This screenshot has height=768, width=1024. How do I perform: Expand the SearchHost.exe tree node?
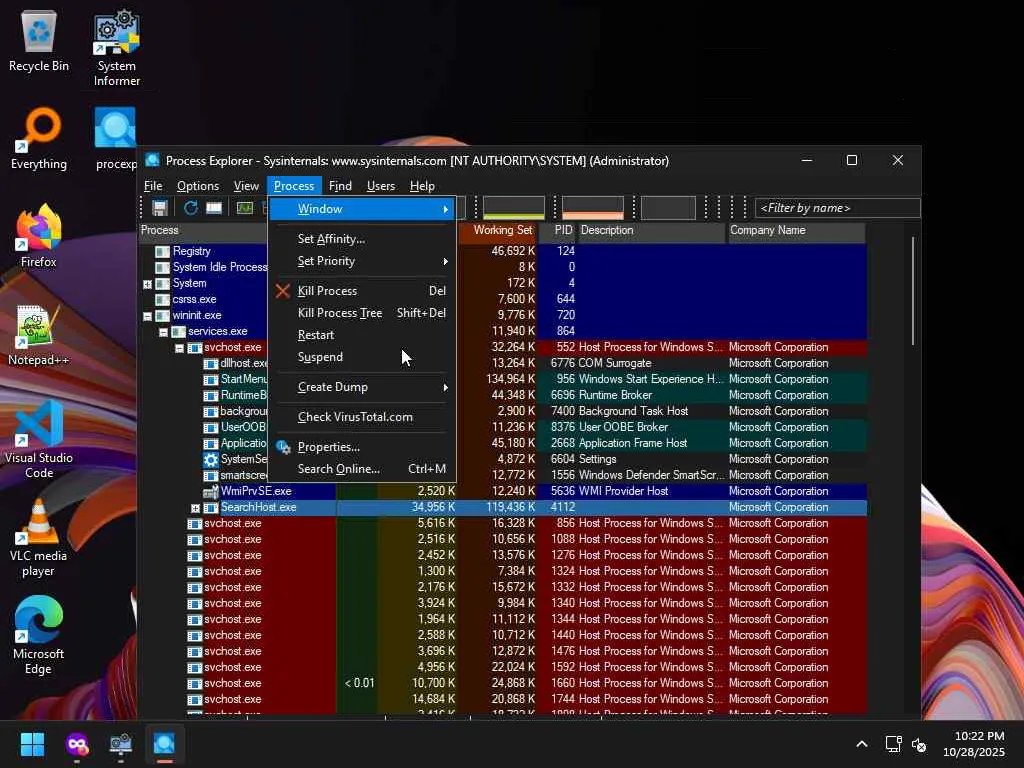pos(195,508)
